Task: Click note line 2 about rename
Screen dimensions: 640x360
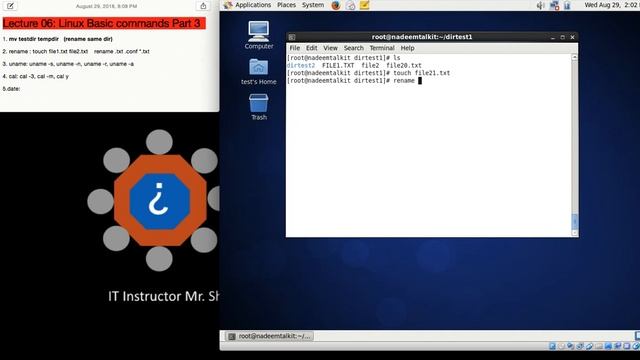Action: tap(76, 51)
